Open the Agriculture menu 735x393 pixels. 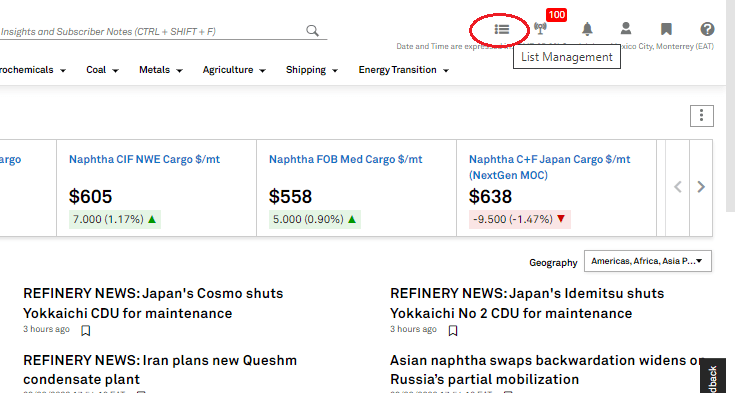234,70
